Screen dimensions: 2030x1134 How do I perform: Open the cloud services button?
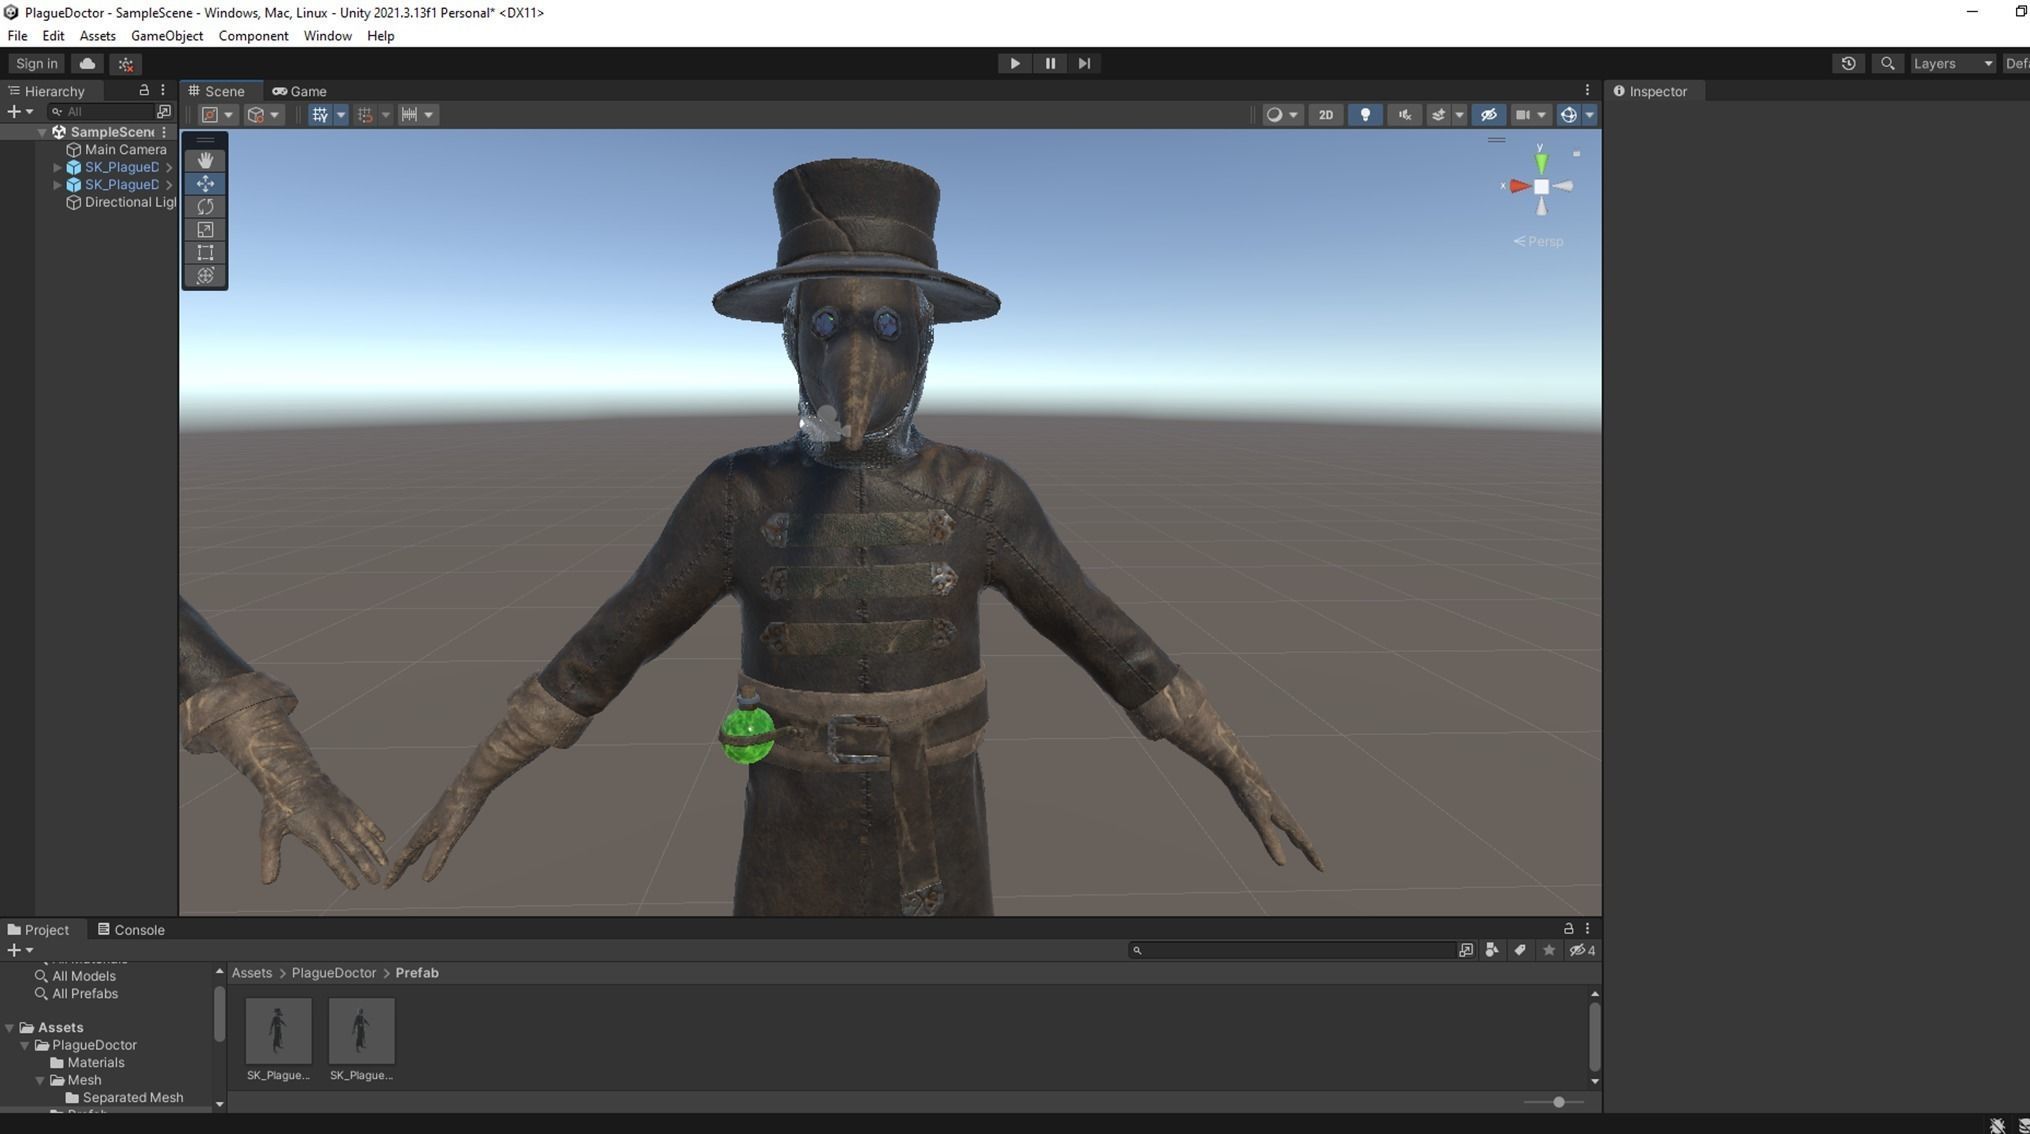pos(87,63)
